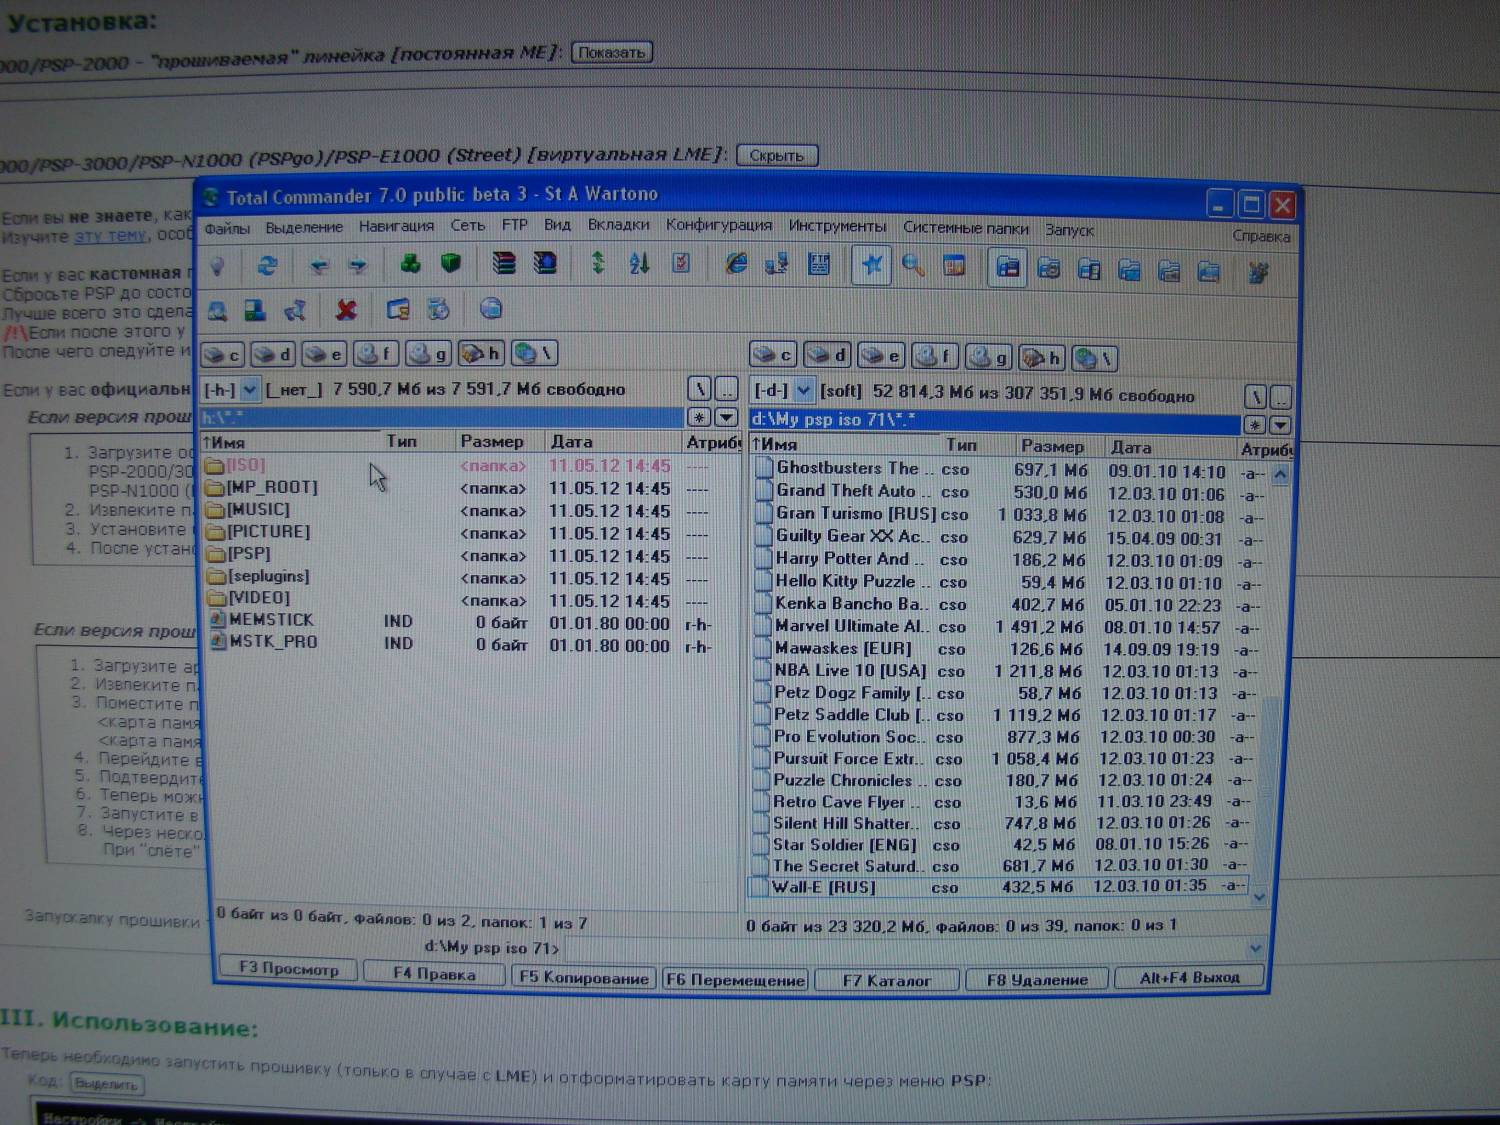The width and height of the screenshot is (1500, 1125).
Task: Click the red X icon in toolbar
Action: (346, 310)
